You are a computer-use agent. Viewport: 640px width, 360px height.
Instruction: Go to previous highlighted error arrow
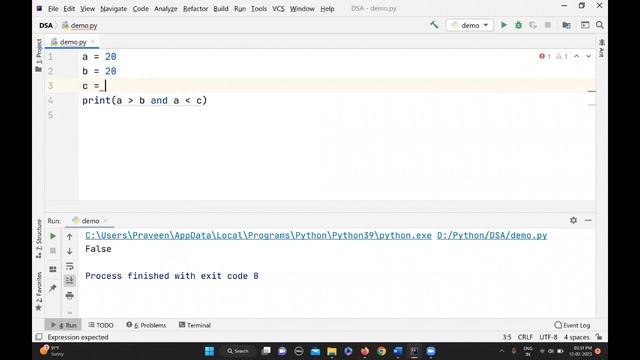576,56
